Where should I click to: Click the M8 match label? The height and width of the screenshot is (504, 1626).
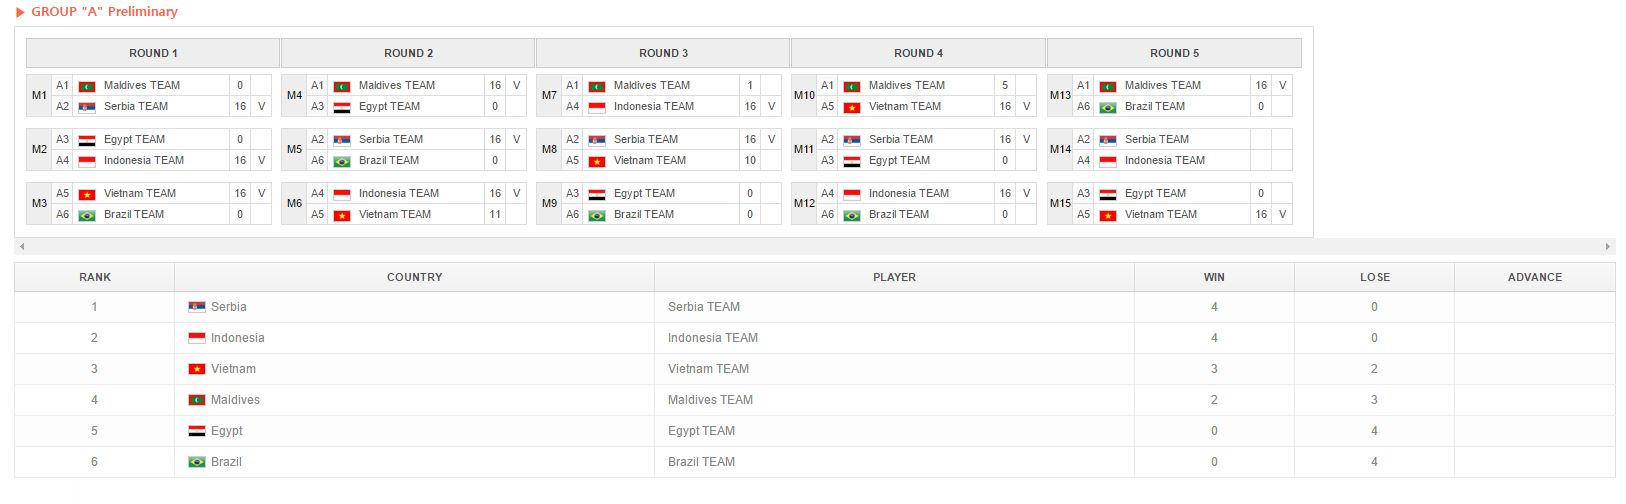[549, 150]
